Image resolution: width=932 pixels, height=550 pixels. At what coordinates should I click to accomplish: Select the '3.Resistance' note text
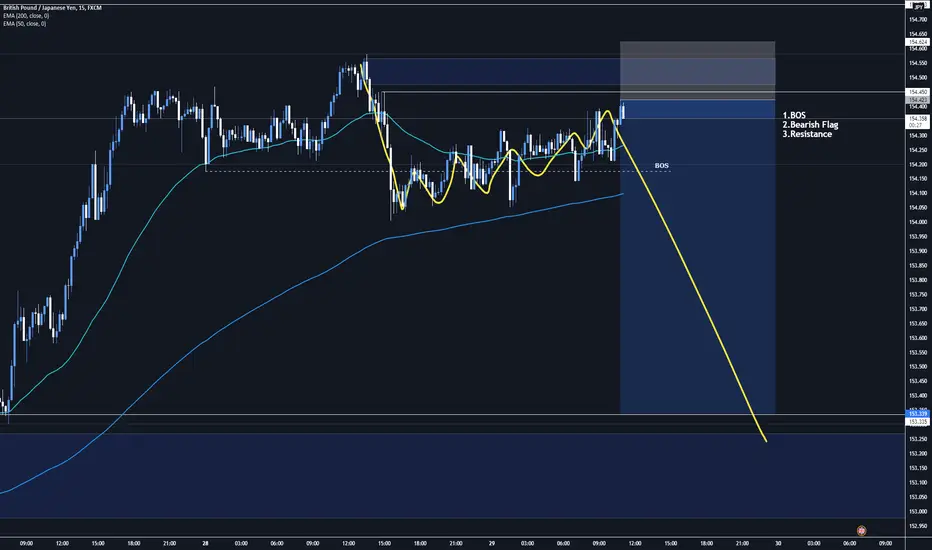click(x=807, y=134)
